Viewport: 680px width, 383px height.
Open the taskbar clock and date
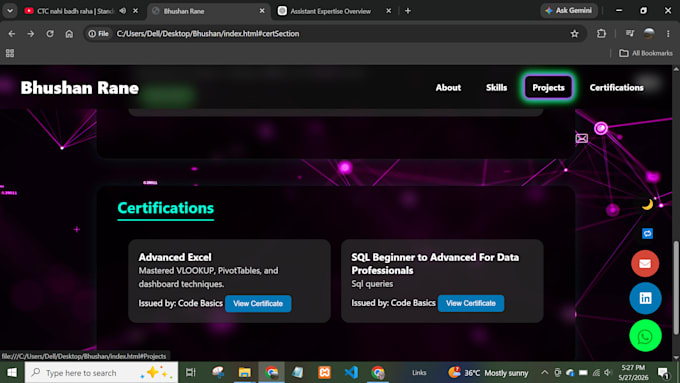[x=633, y=373]
